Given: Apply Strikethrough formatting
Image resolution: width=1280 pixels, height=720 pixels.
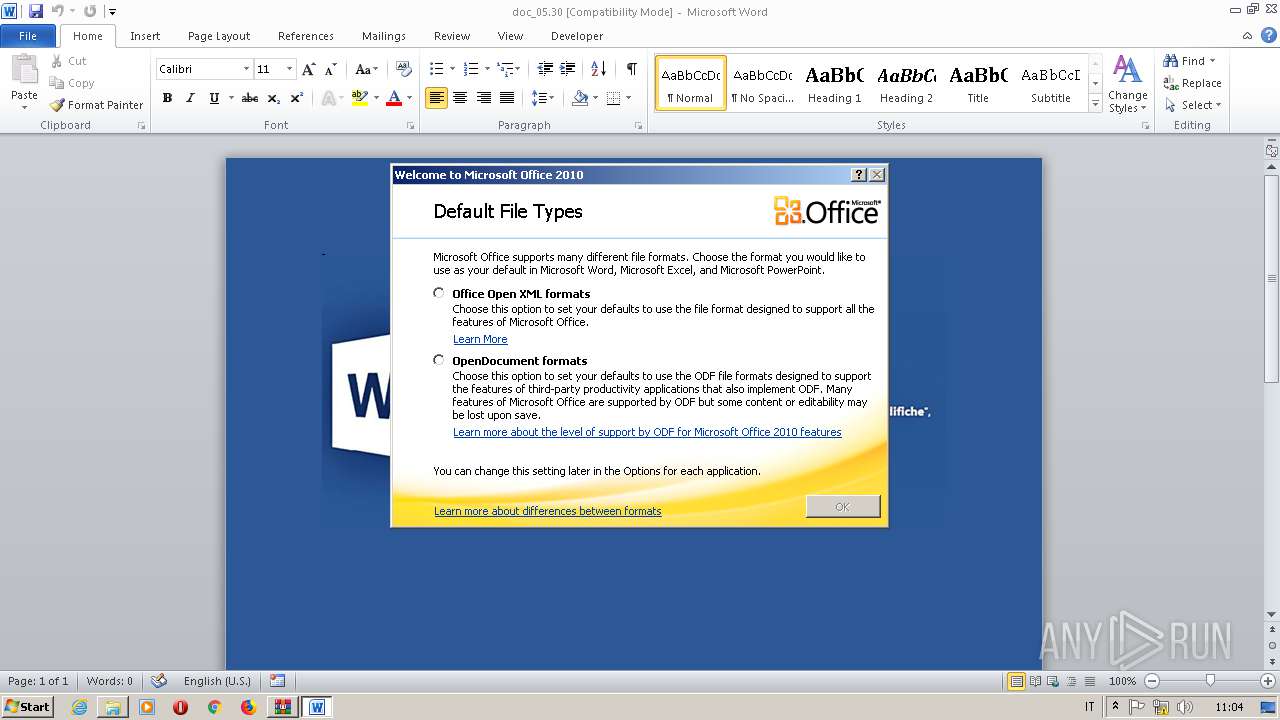Looking at the screenshot, I should click(250, 98).
